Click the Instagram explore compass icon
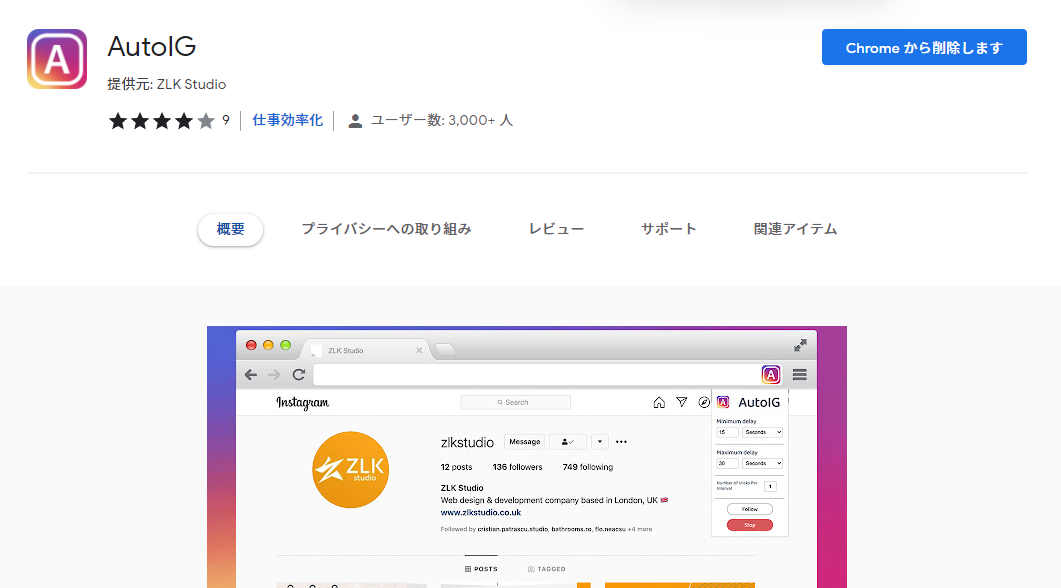This screenshot has width=1061, height=588. point(704,403)
